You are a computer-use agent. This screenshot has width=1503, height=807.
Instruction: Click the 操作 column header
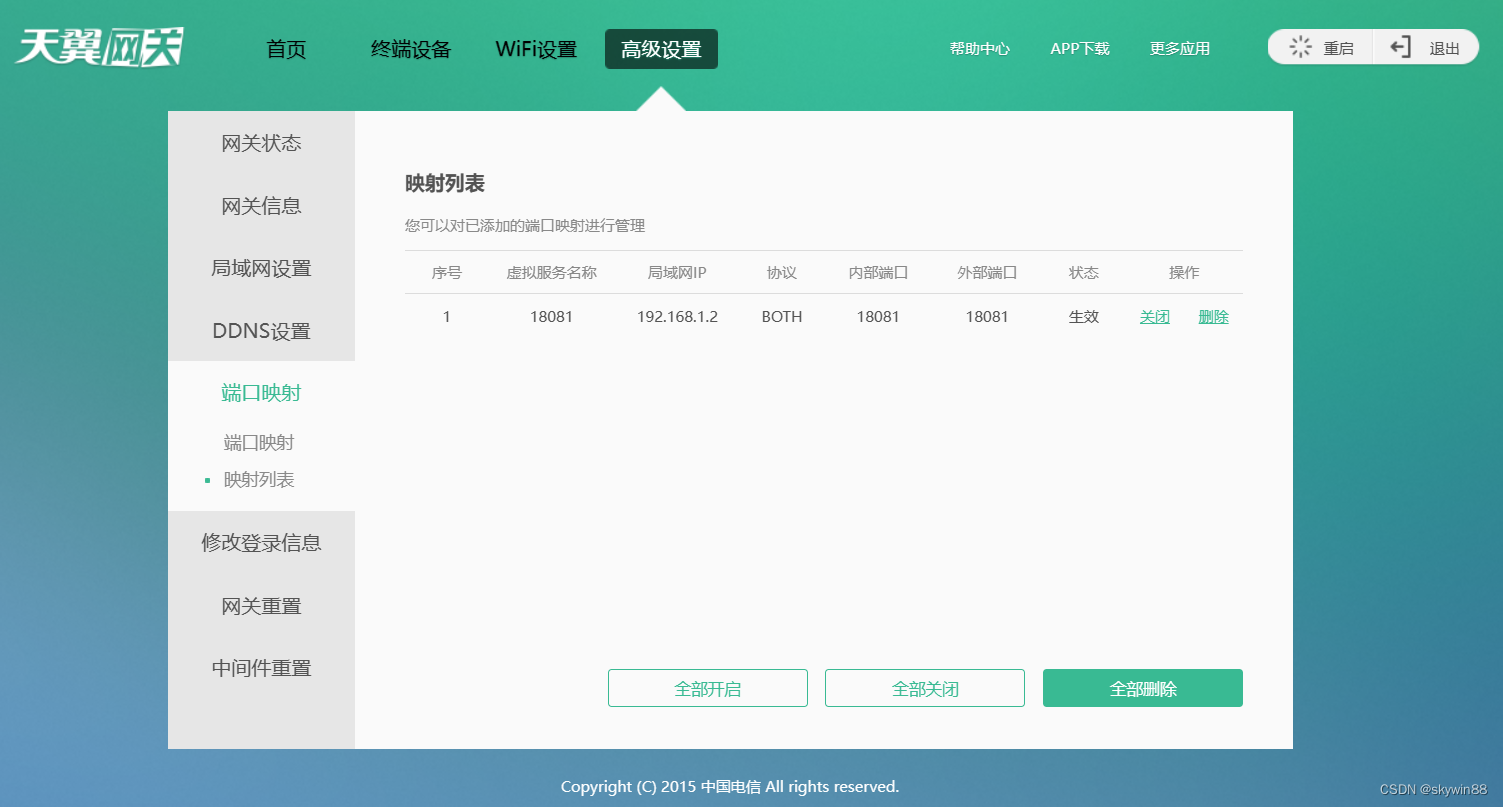pyautogui.click(x=1184, y=273)
